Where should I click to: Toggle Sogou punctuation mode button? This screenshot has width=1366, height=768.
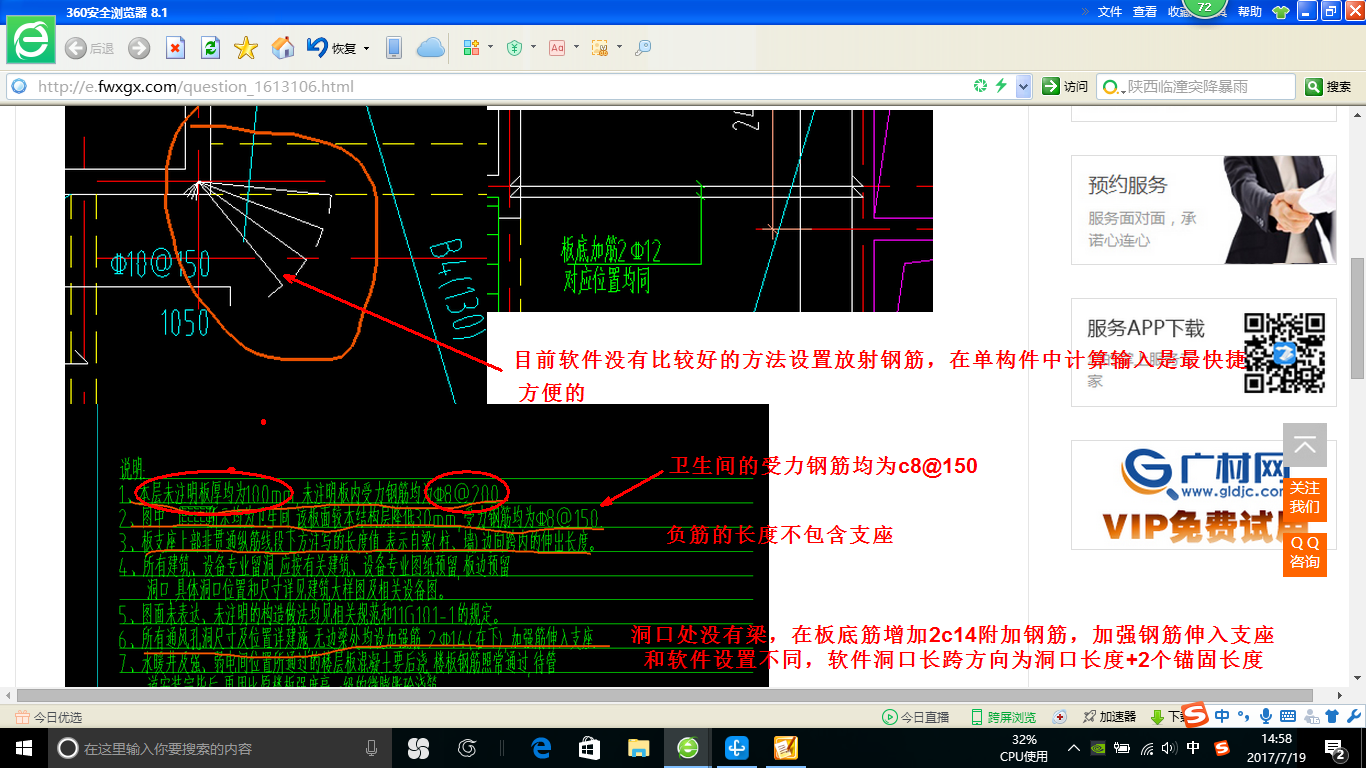point(1244,716)
